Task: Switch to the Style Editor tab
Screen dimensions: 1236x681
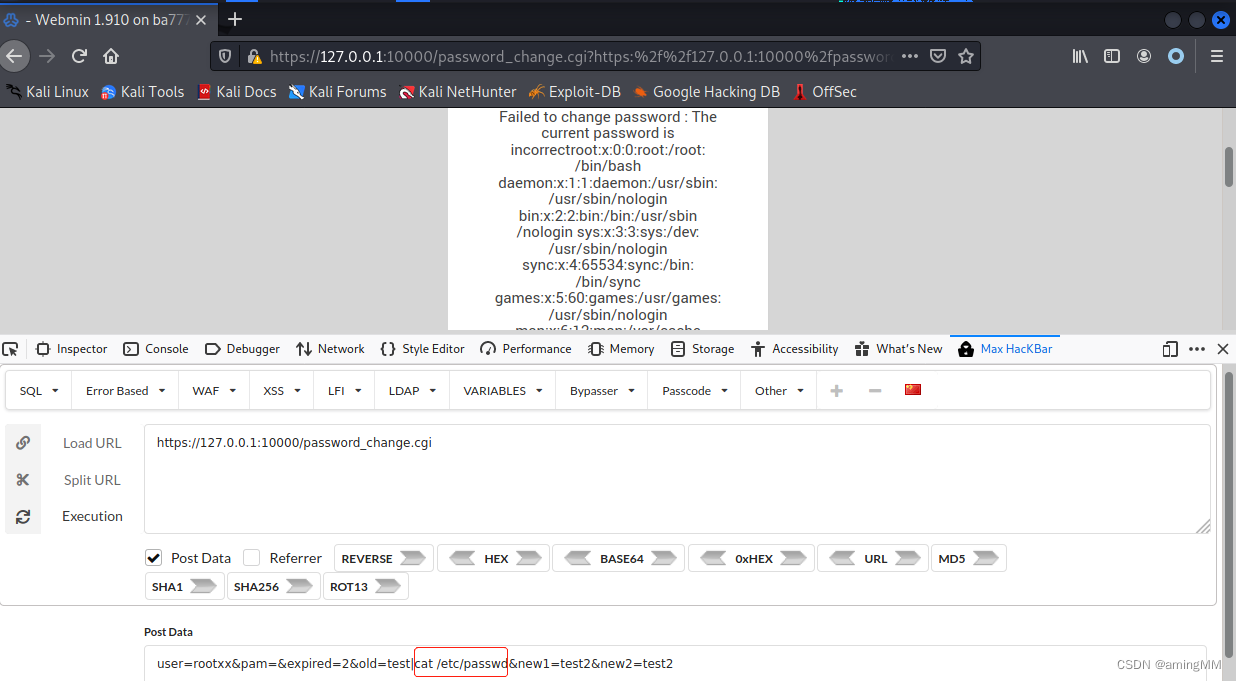Action: [423, 349]
